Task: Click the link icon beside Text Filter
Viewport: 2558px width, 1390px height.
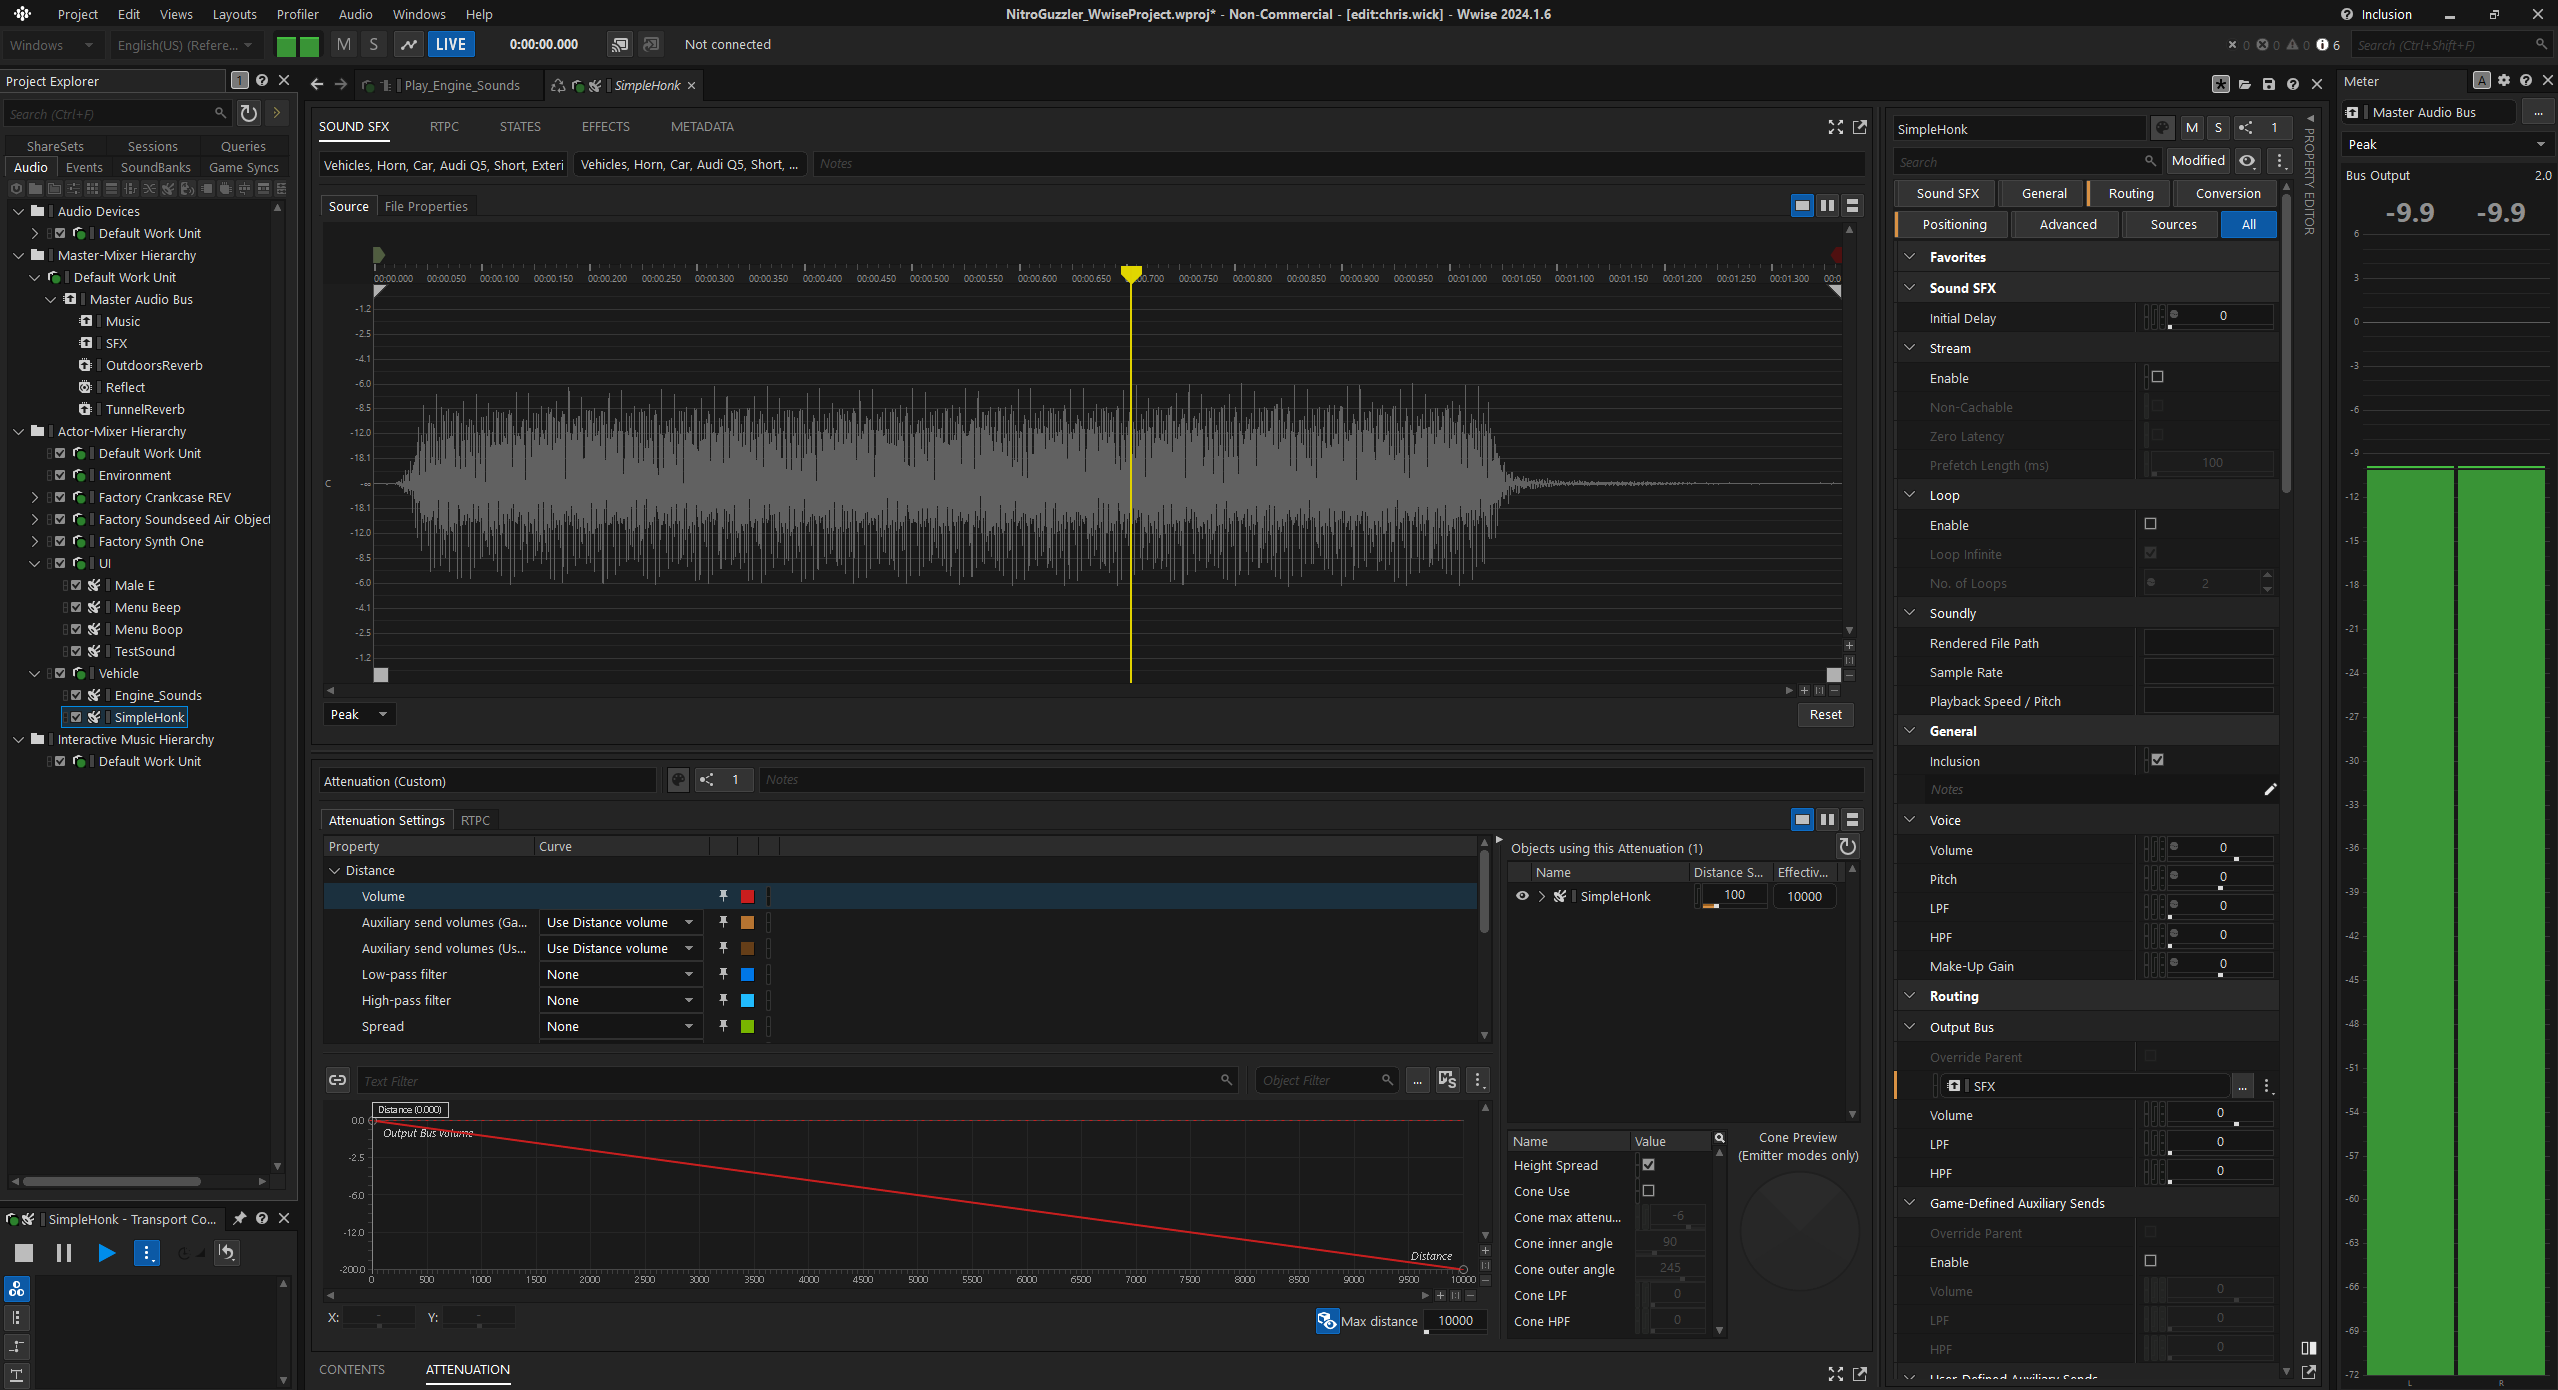Action: click(x=337, y=1080)
